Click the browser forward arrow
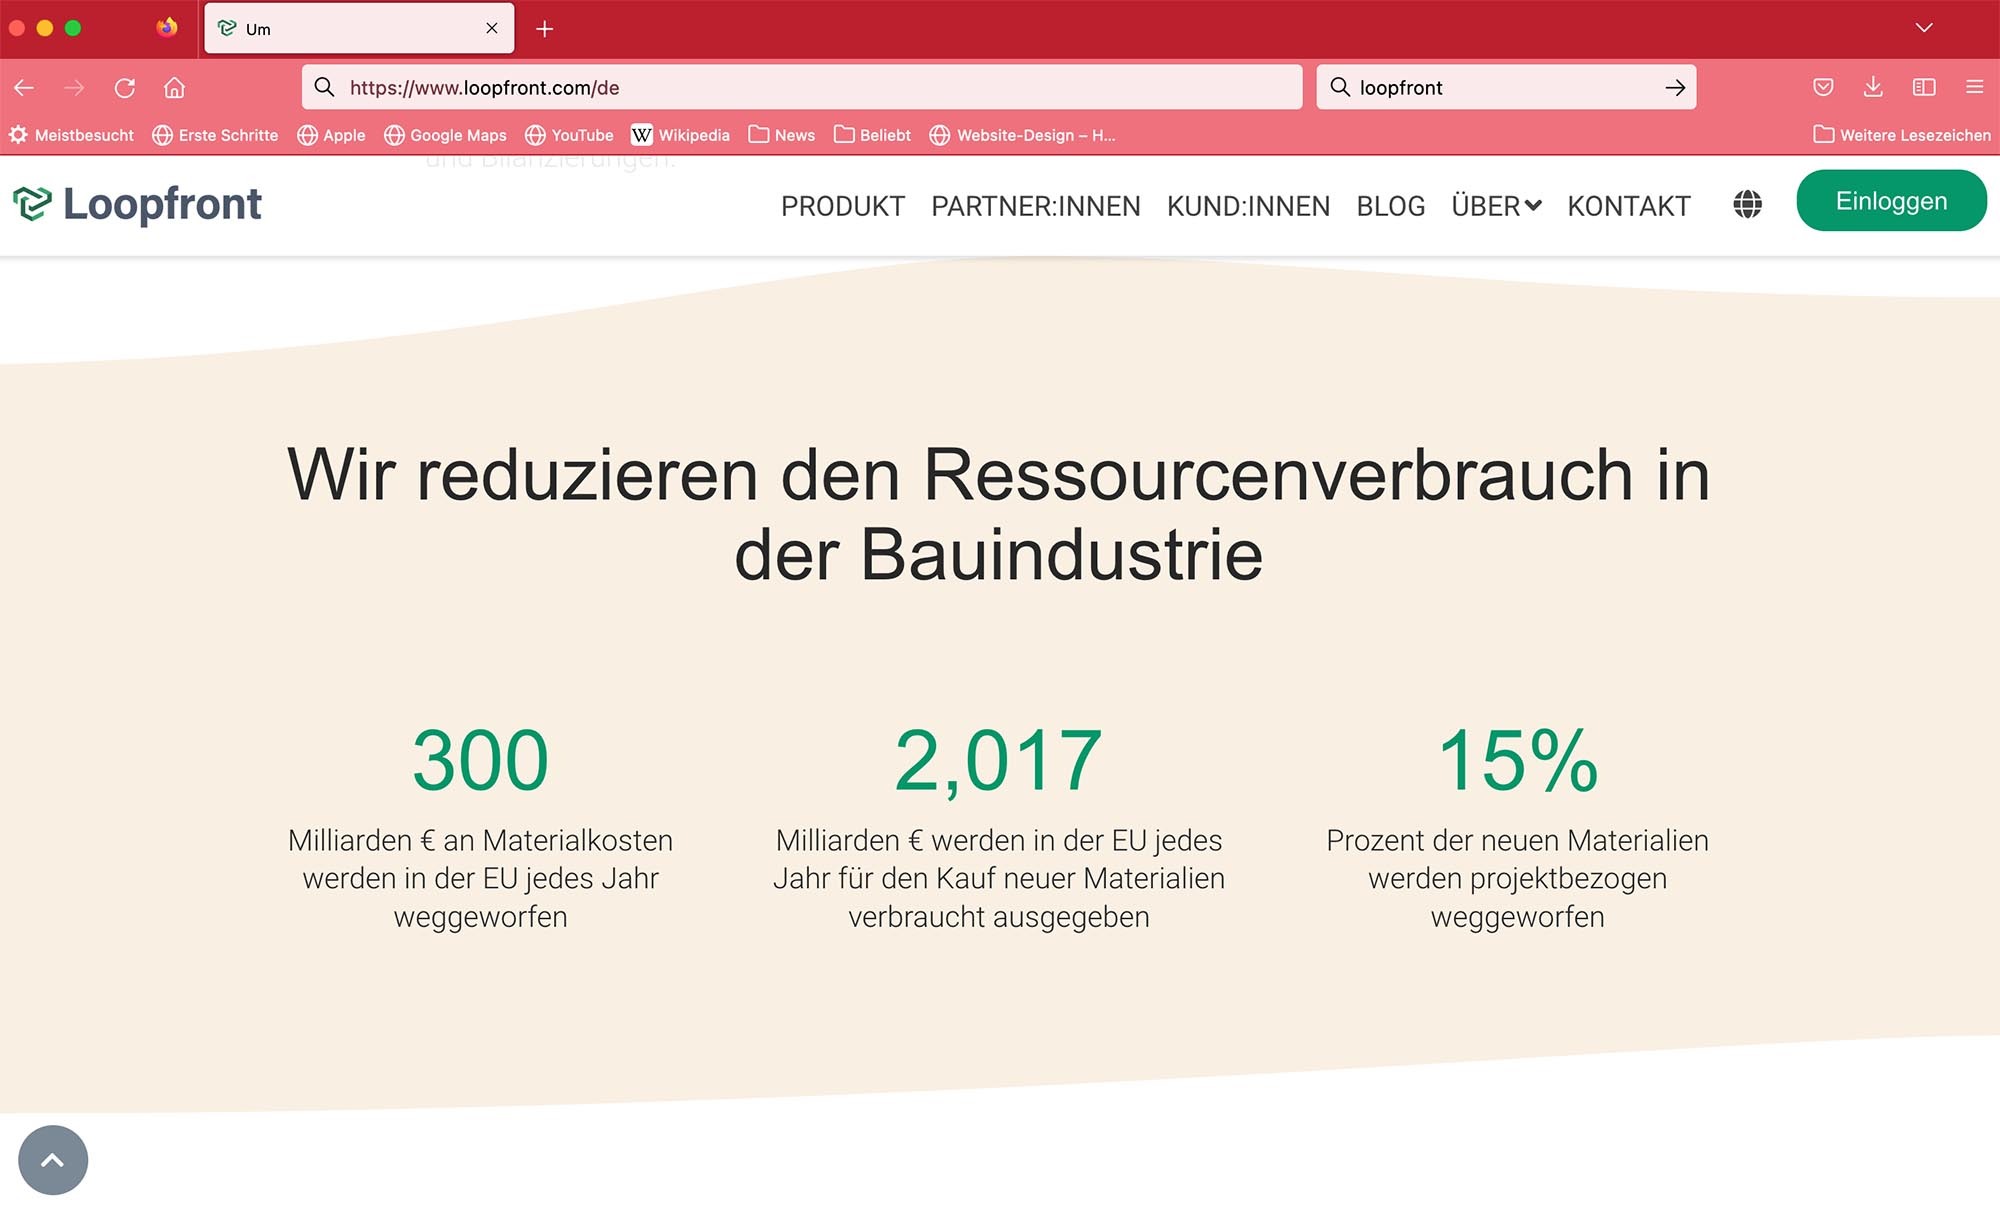 (74, 88)
